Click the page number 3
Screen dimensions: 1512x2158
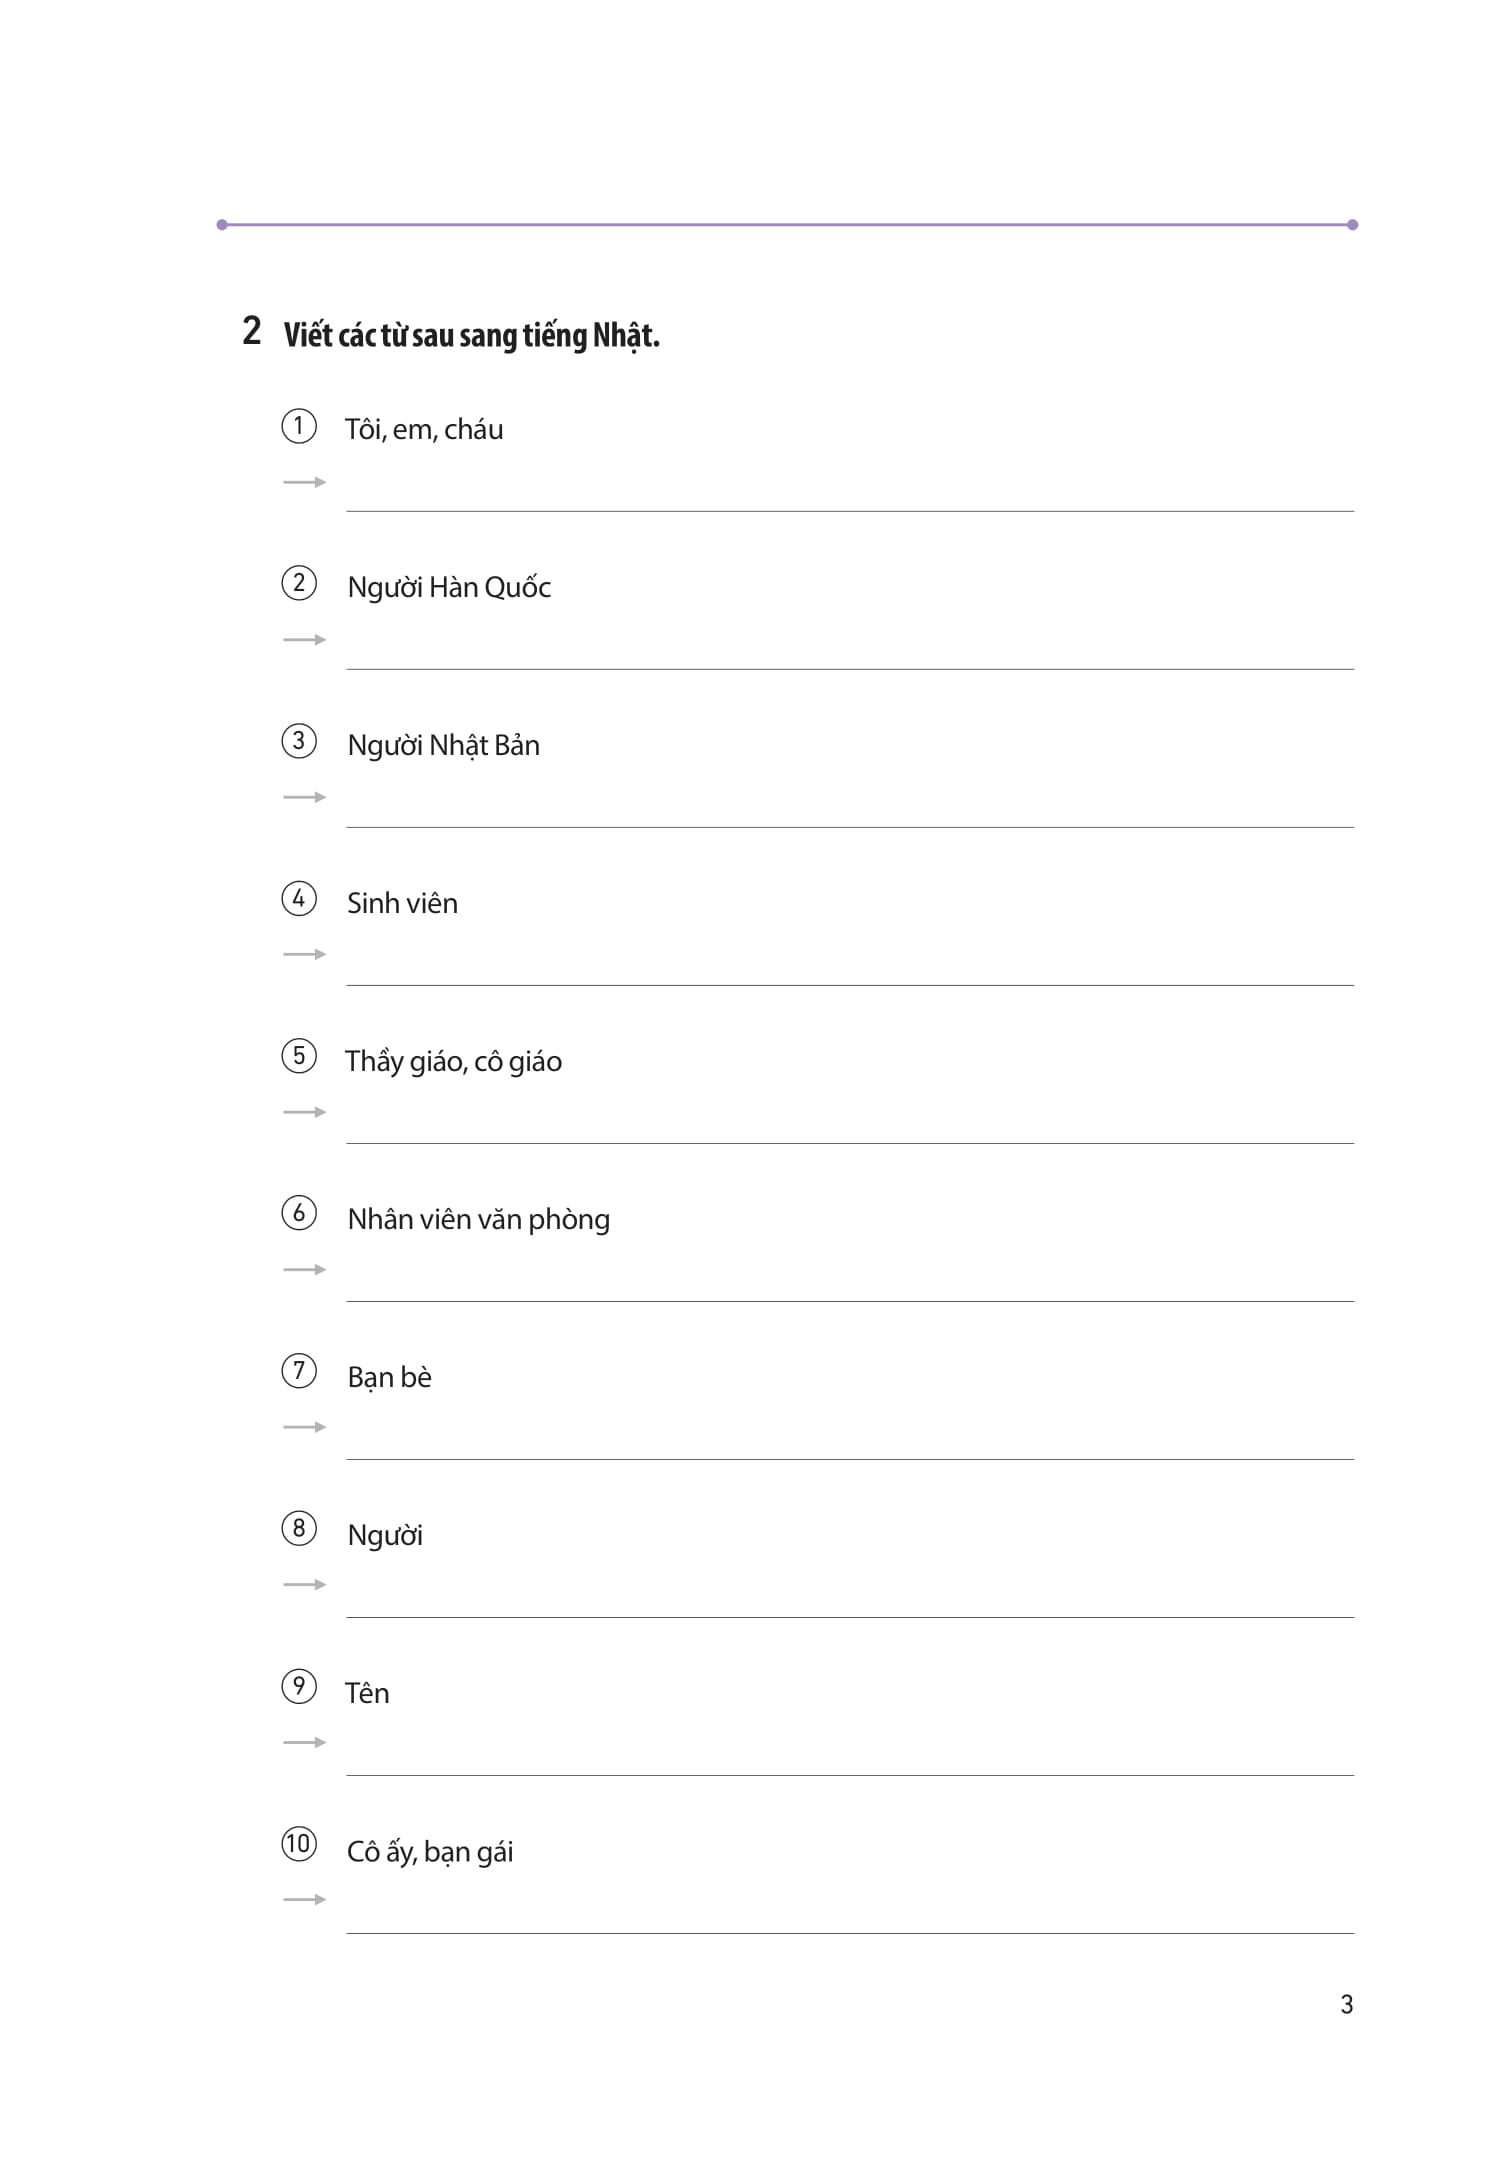click(1346, 2004)
